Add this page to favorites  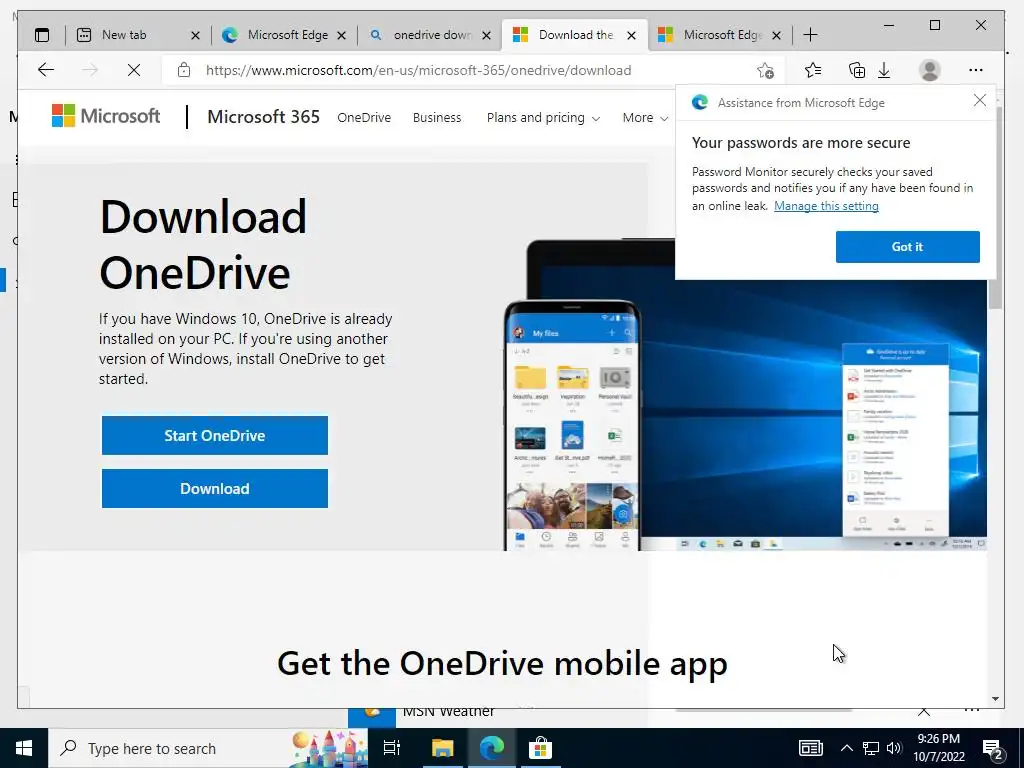click(765, 70)
